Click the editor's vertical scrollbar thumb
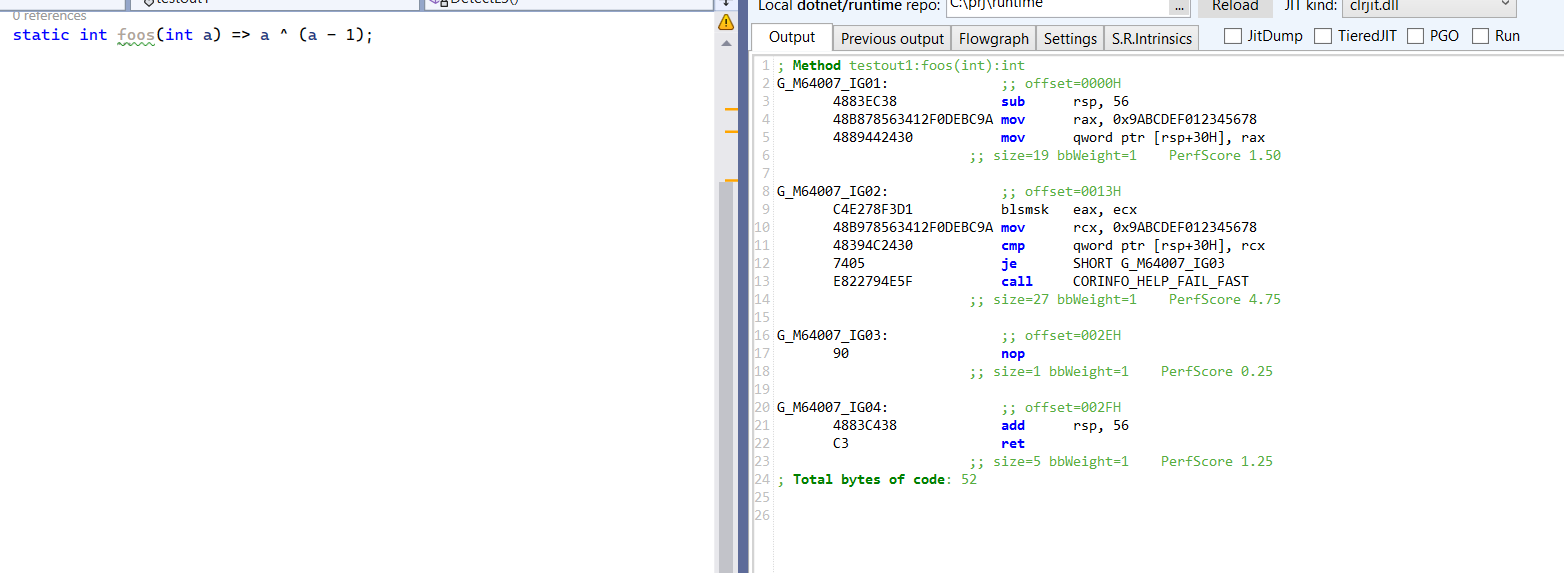 (727, 375)
